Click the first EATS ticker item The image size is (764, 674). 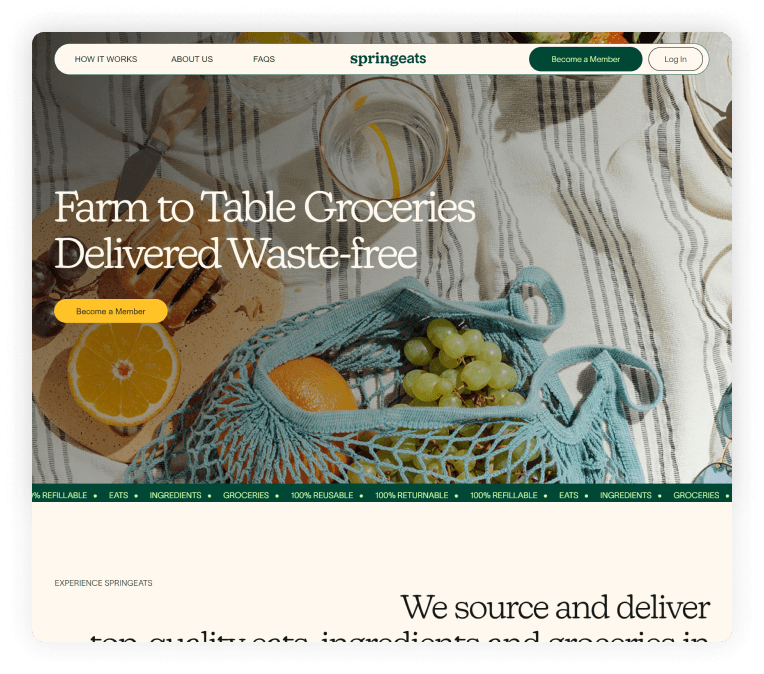tap(118, 495)
